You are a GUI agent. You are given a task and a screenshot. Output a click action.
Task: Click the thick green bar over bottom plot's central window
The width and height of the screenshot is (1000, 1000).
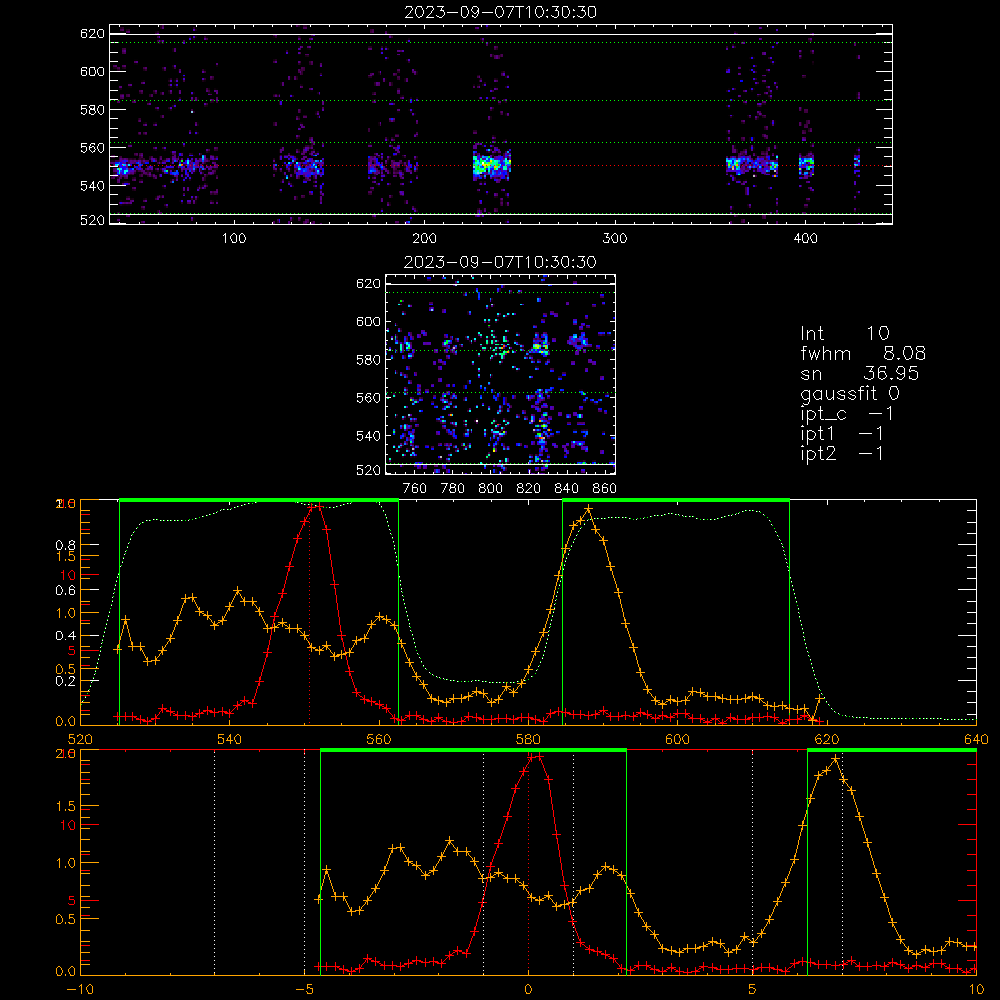[x=473, y=750]
